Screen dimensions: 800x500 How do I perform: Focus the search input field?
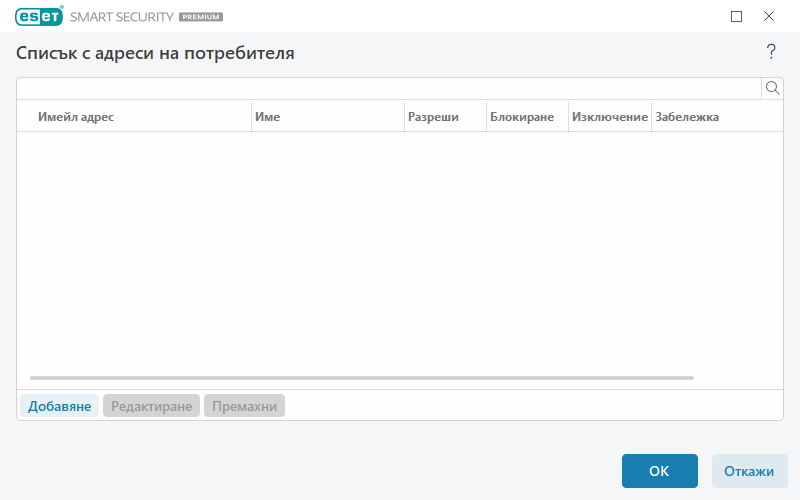click(389, 88)
